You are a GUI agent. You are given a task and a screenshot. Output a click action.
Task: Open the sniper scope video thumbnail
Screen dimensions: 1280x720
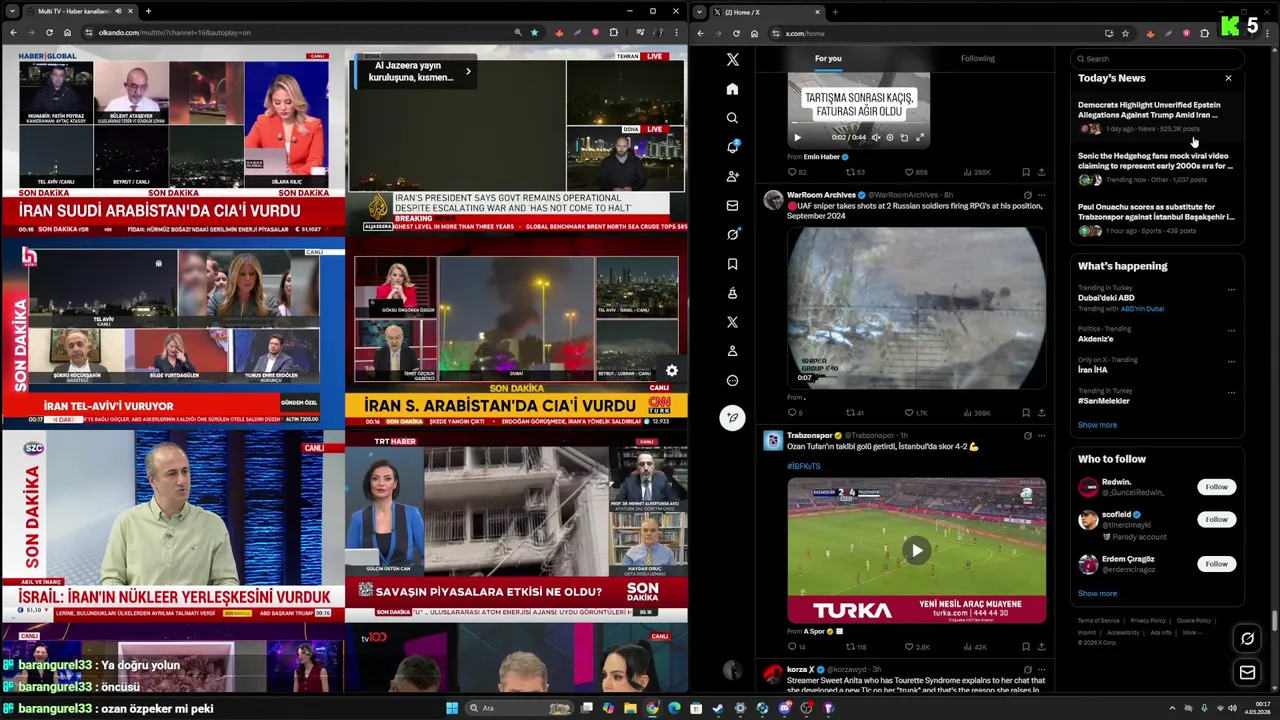click(916, 308)
